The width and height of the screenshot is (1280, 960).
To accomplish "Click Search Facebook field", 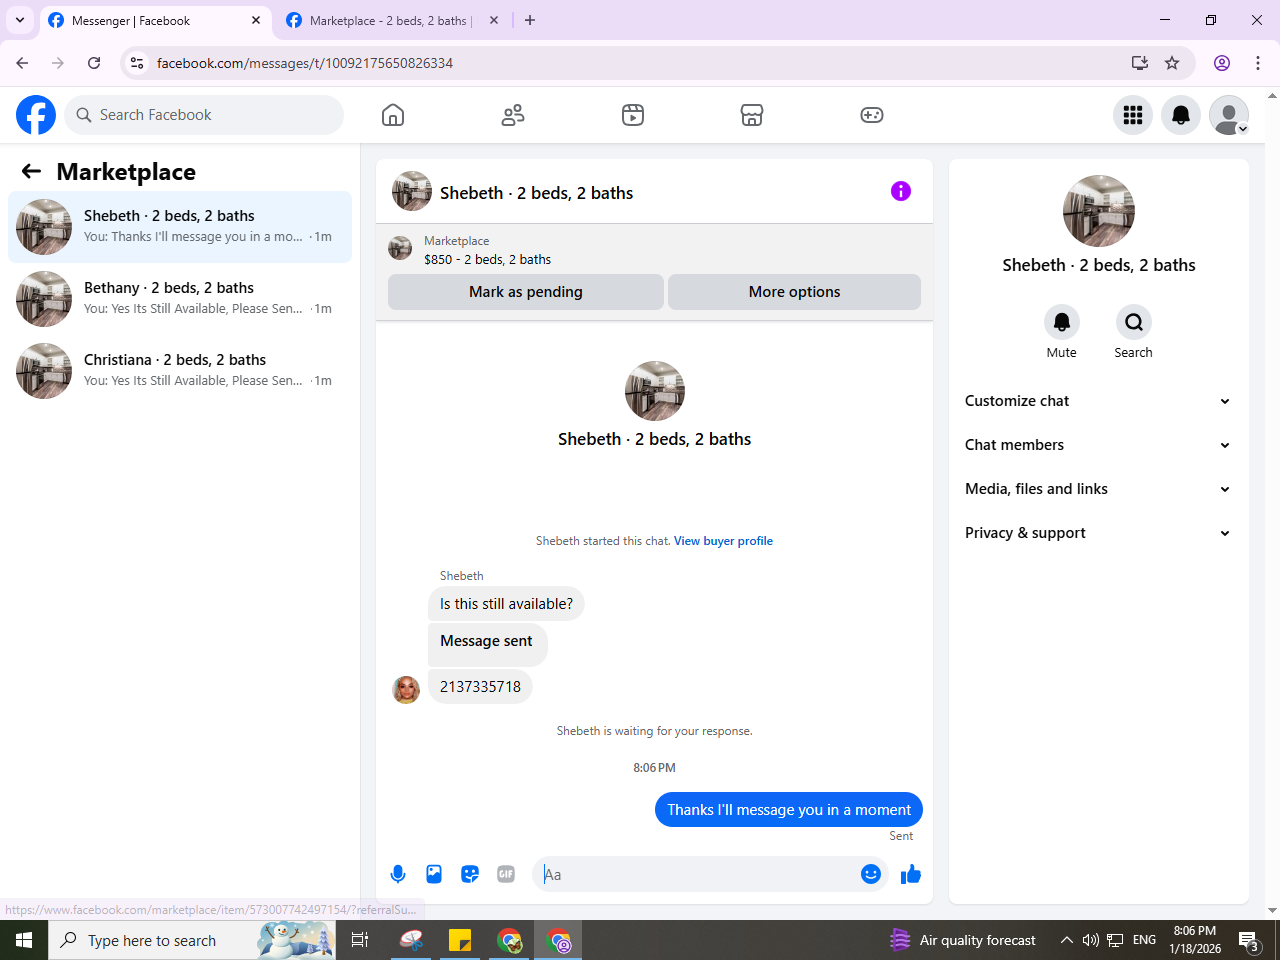I will (204, 115).
